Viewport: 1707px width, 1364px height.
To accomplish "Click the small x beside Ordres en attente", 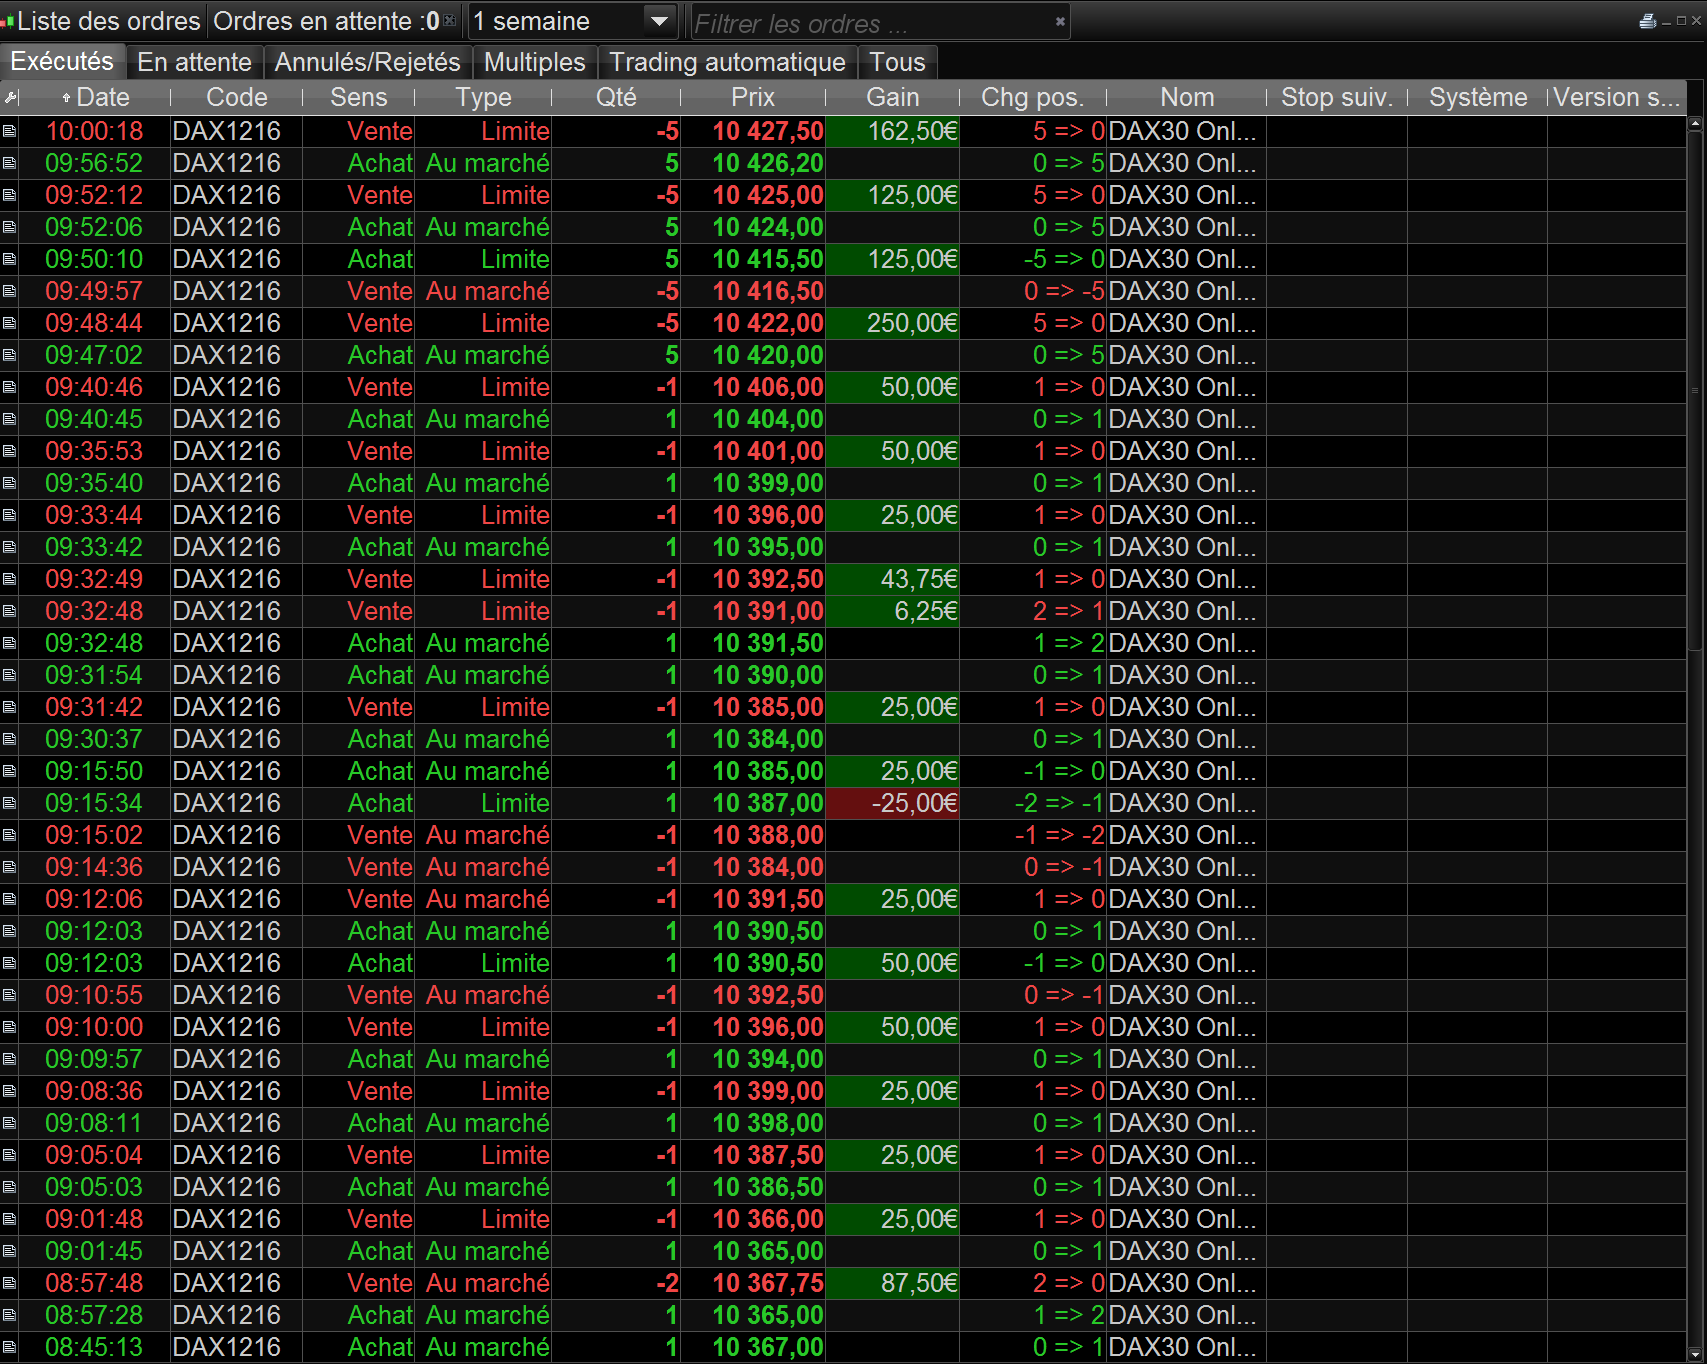I will pos(450,21).
